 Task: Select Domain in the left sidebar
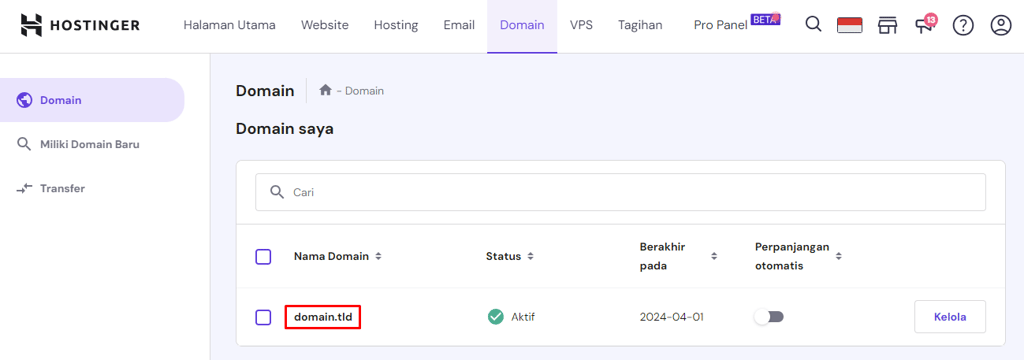coord(92,100)
